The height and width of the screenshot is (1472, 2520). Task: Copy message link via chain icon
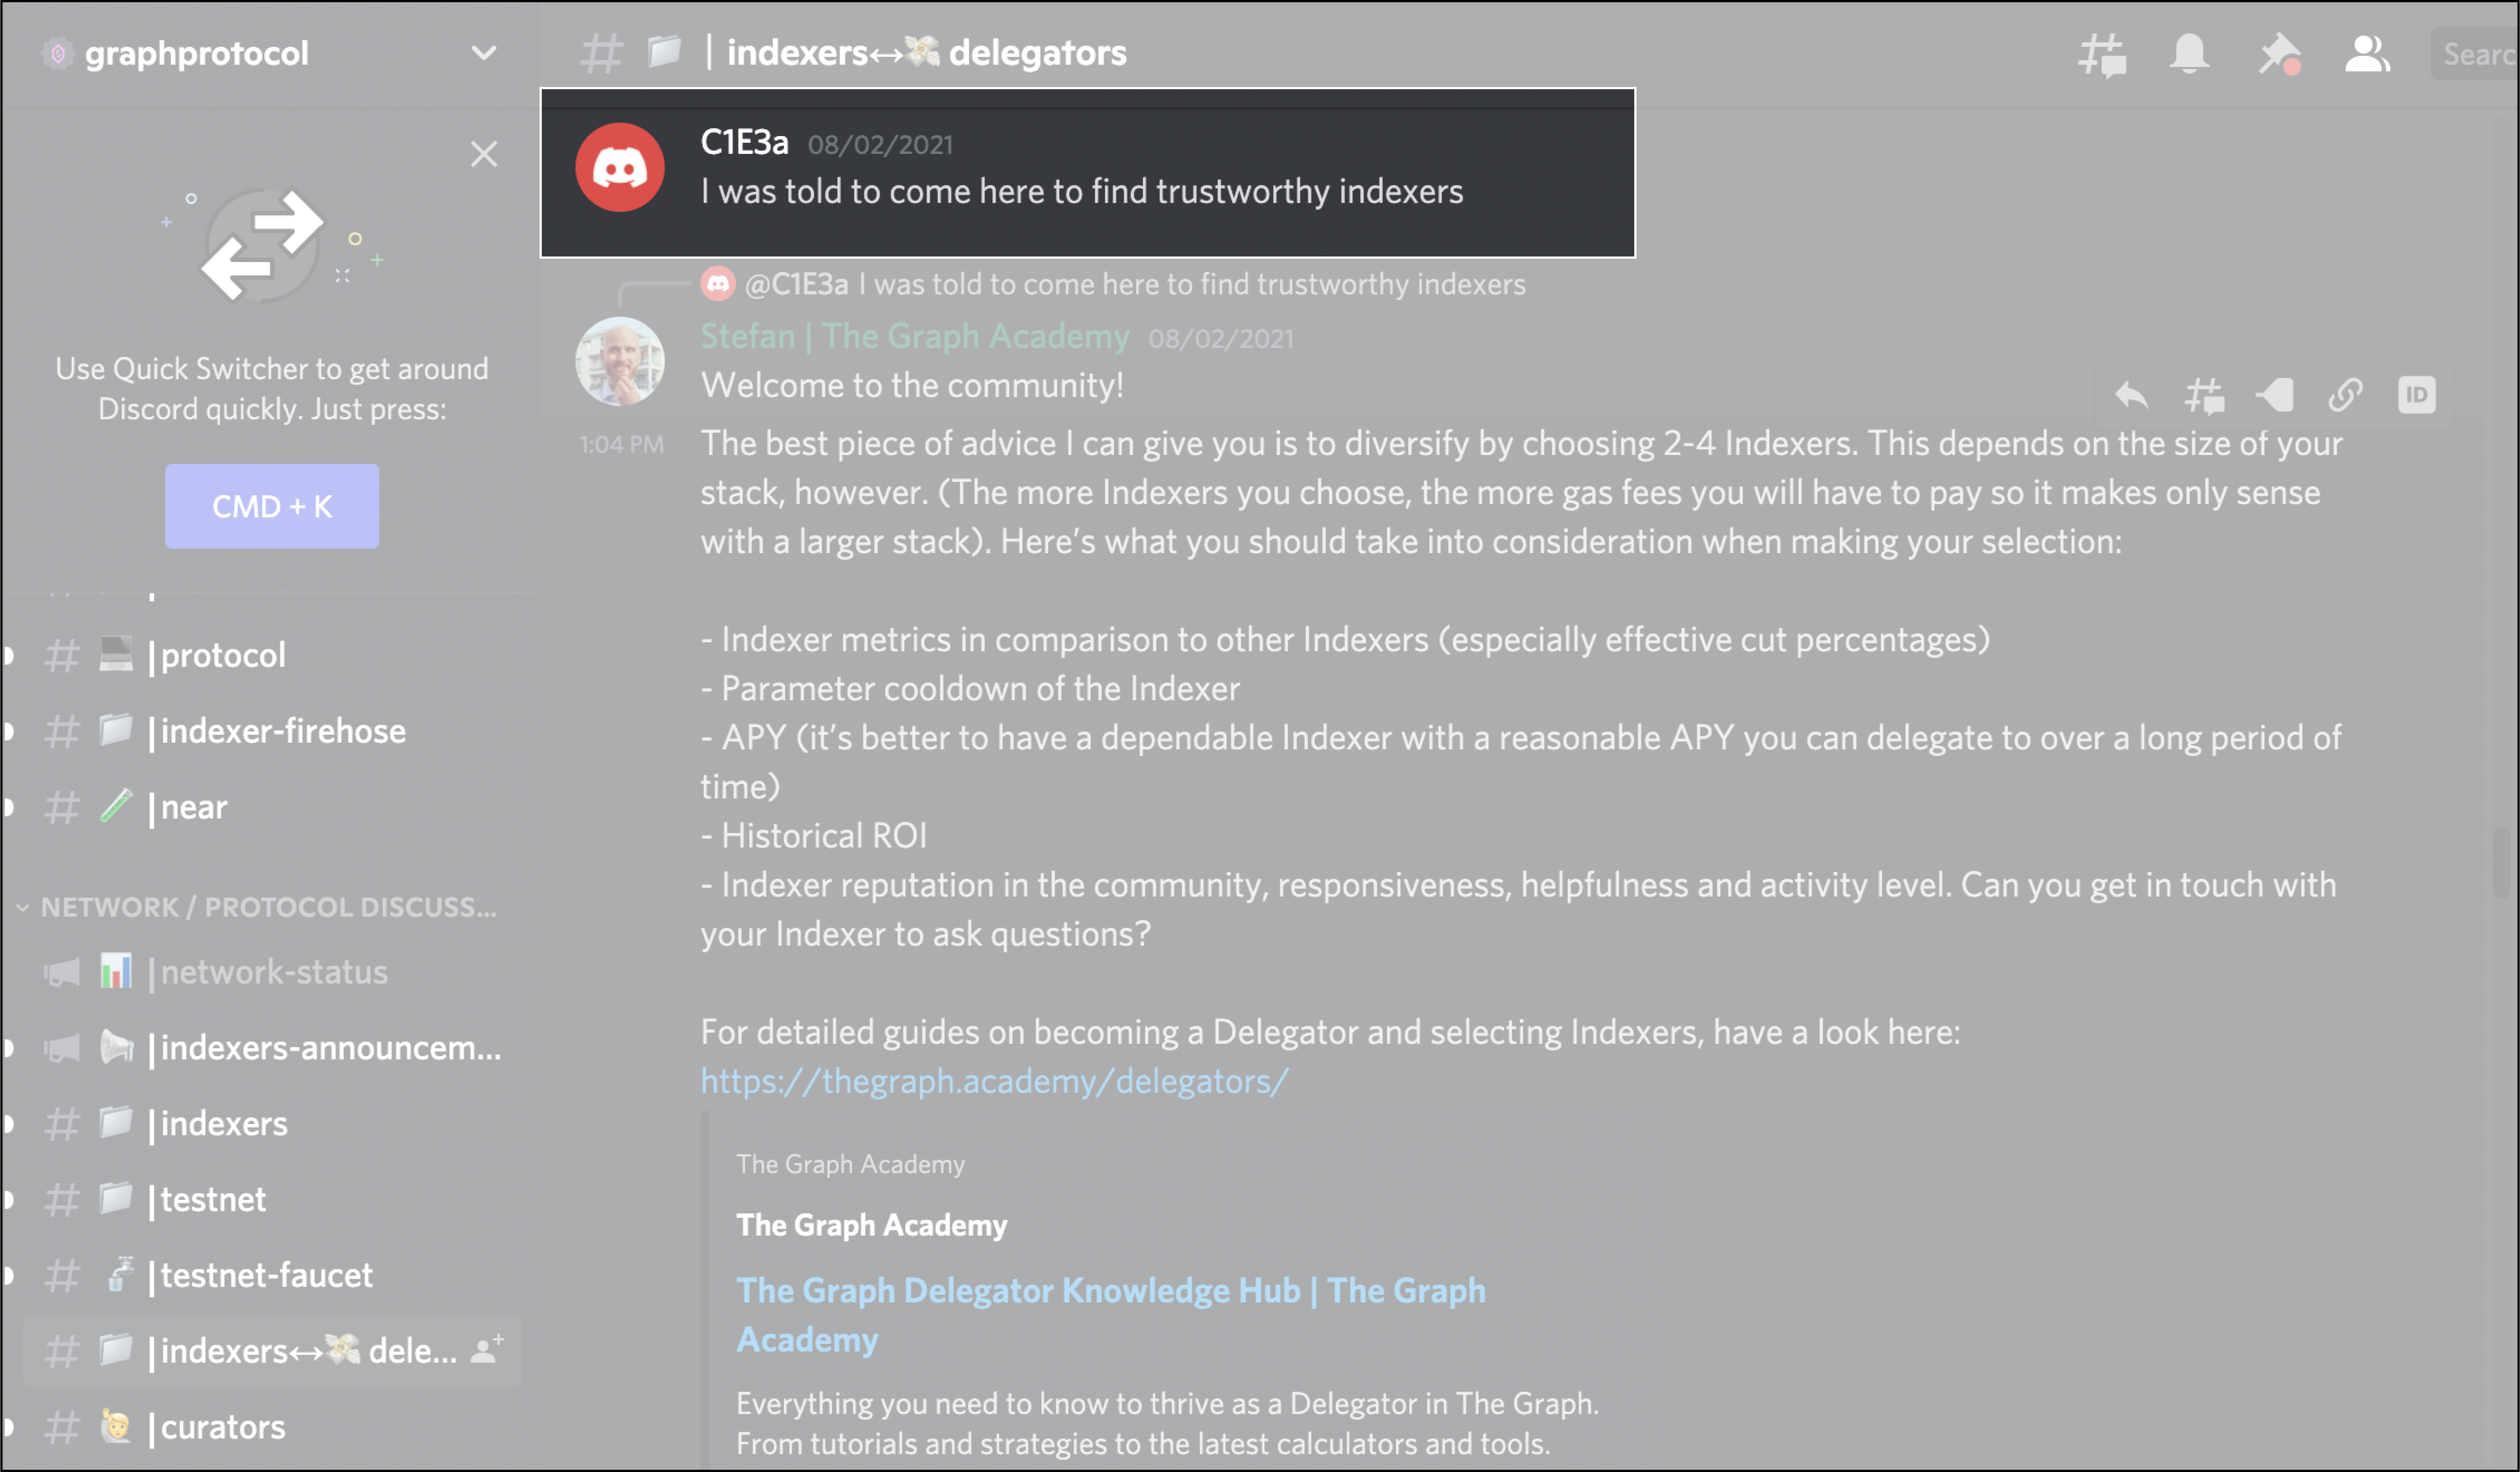click(2345, 396)
